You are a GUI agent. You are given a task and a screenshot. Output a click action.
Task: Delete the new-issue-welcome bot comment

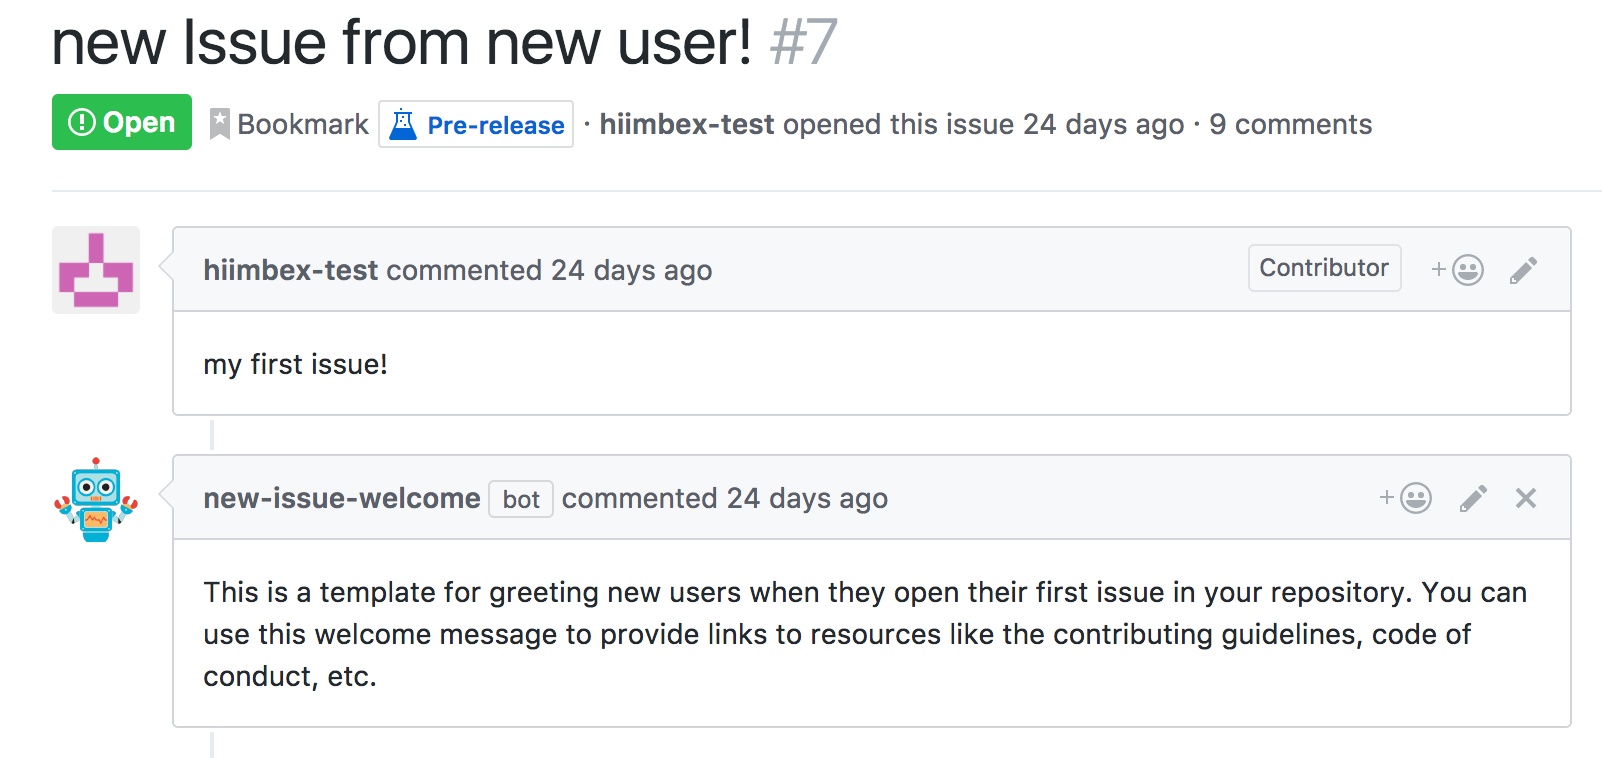[1525, 498]
